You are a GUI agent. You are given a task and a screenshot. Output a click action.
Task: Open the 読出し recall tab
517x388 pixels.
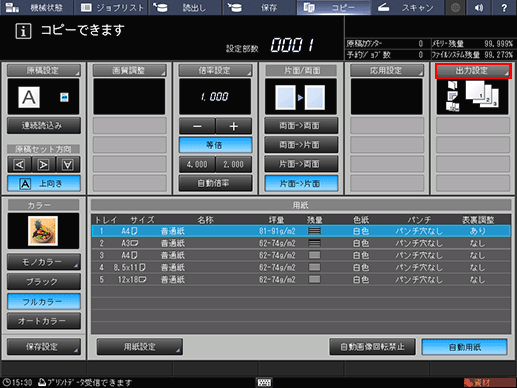pyautogui.click(x=185, y=7)
